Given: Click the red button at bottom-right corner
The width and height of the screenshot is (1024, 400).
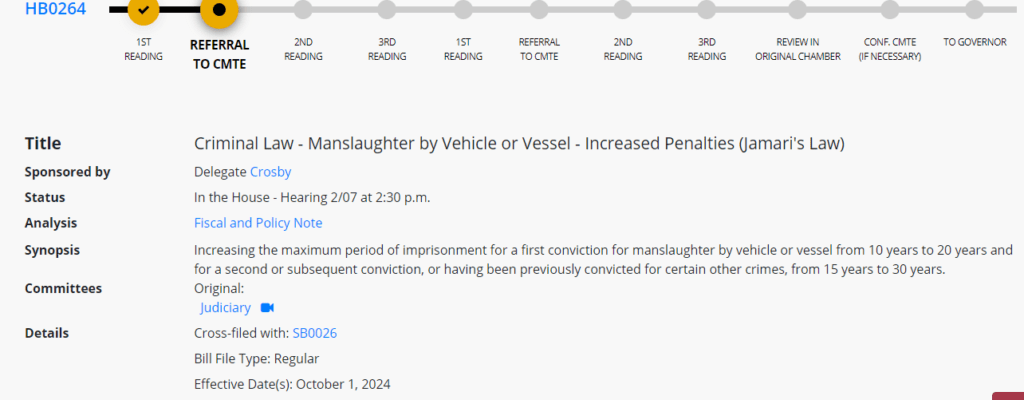Looking at the screenshot, I should coord(1008,396).
